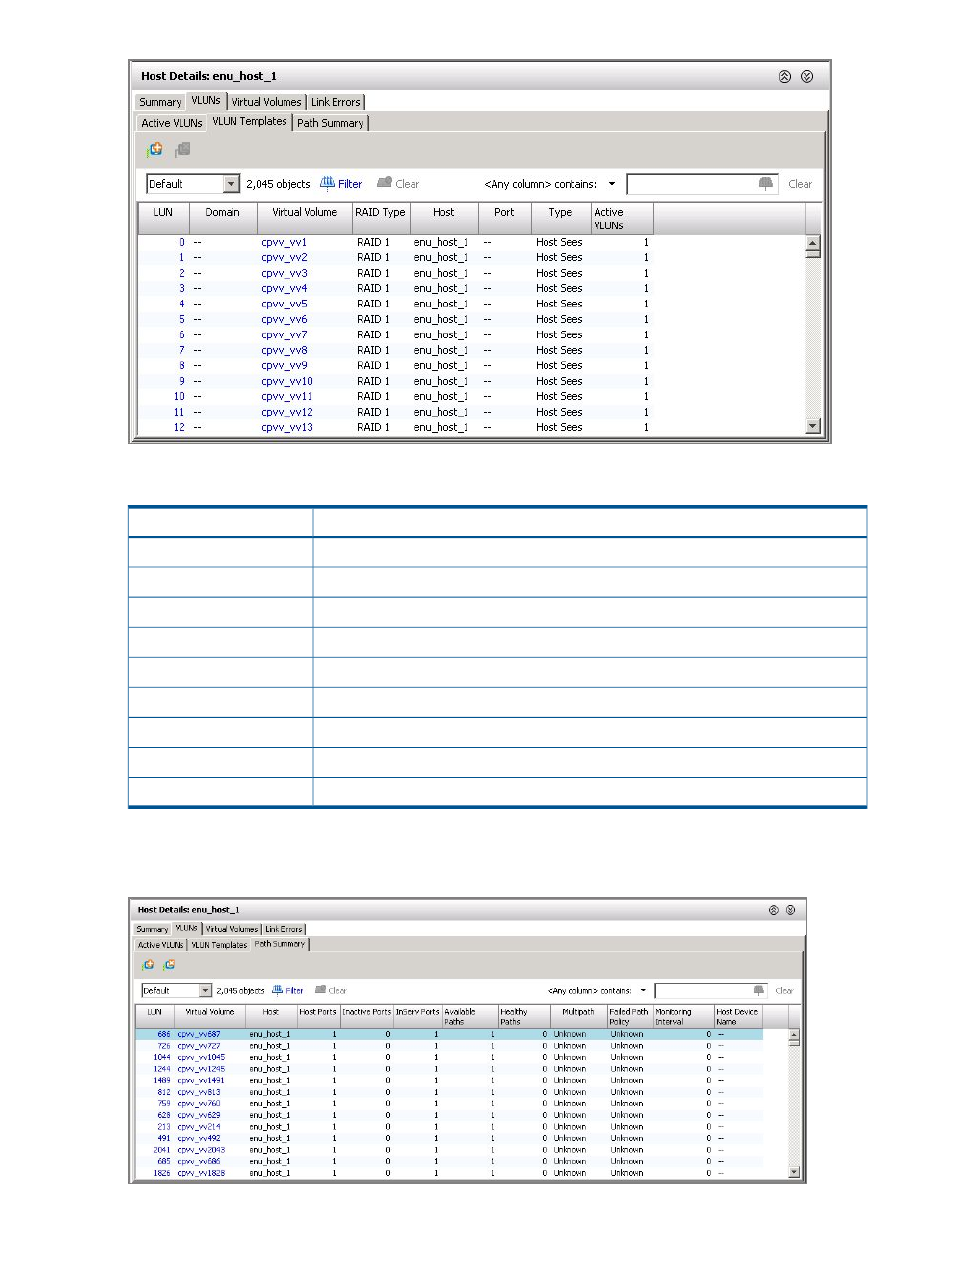Click the Clear button at the far right of the upper panel
Screen dimensions: 954x1270
[800, 184]
